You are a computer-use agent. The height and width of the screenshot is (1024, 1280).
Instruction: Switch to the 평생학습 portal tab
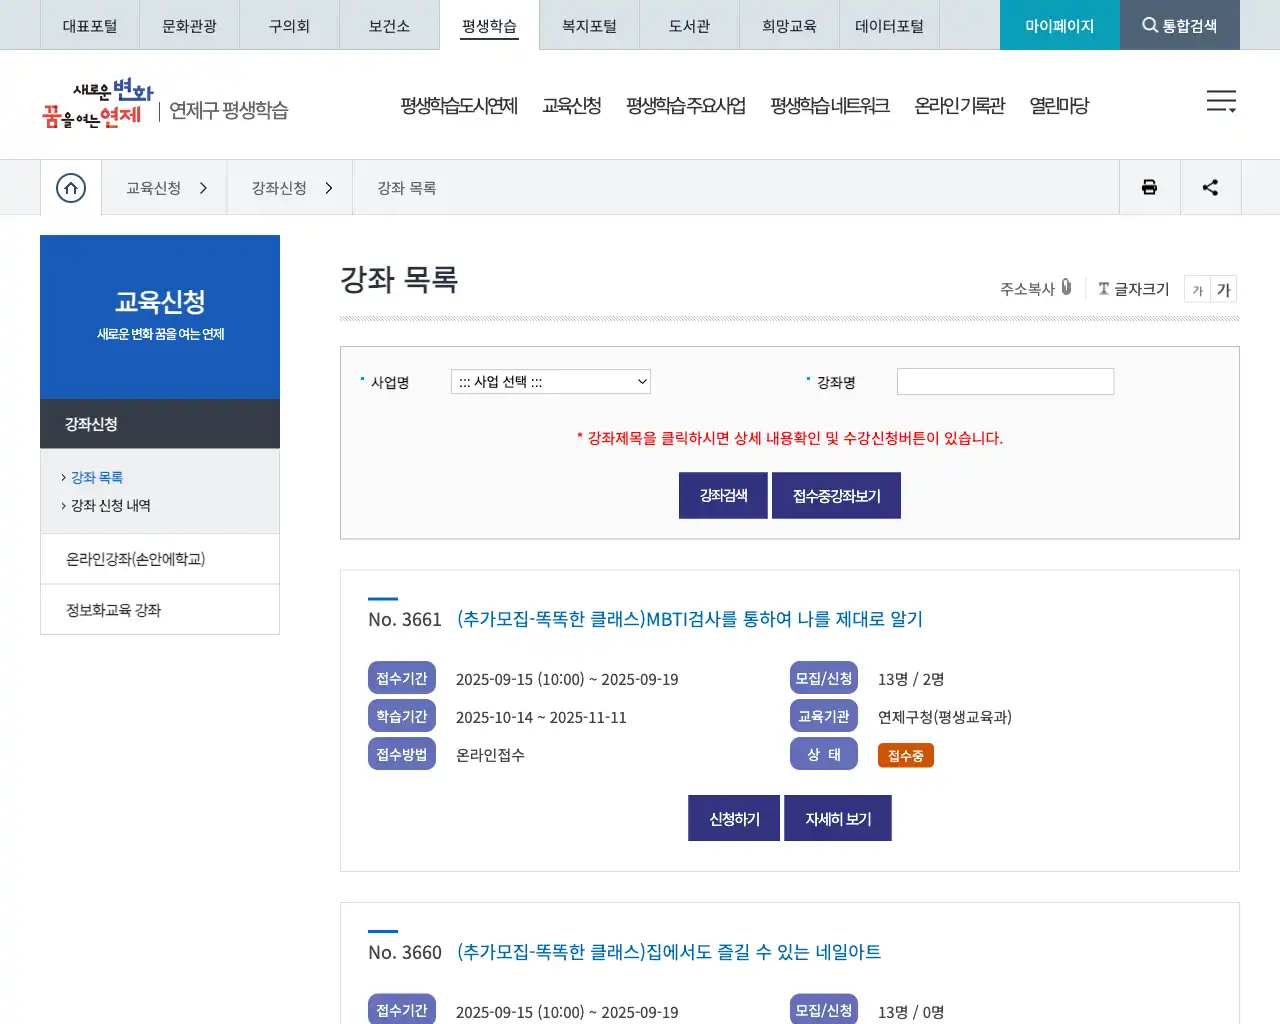click(488, 25)
